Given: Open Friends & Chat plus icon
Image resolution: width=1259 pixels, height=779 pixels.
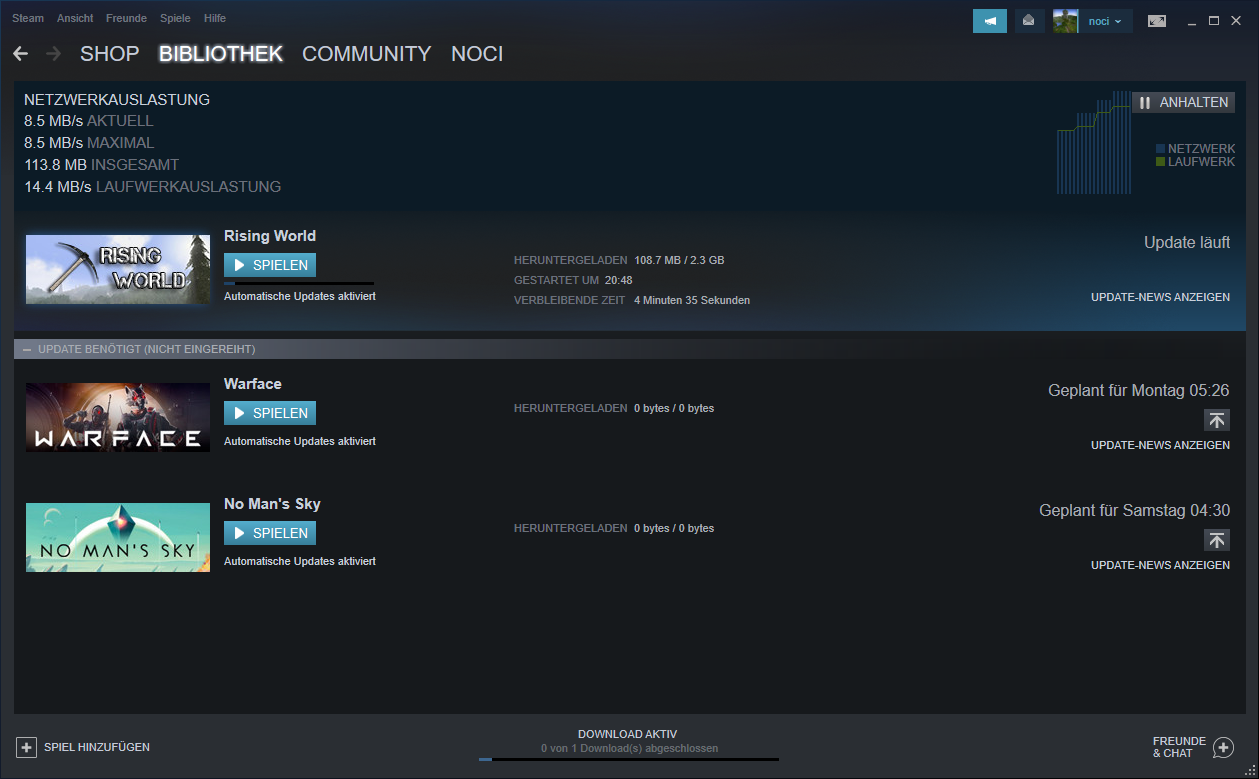Looking at the screenshot, I should click(x=1223, y=747).
